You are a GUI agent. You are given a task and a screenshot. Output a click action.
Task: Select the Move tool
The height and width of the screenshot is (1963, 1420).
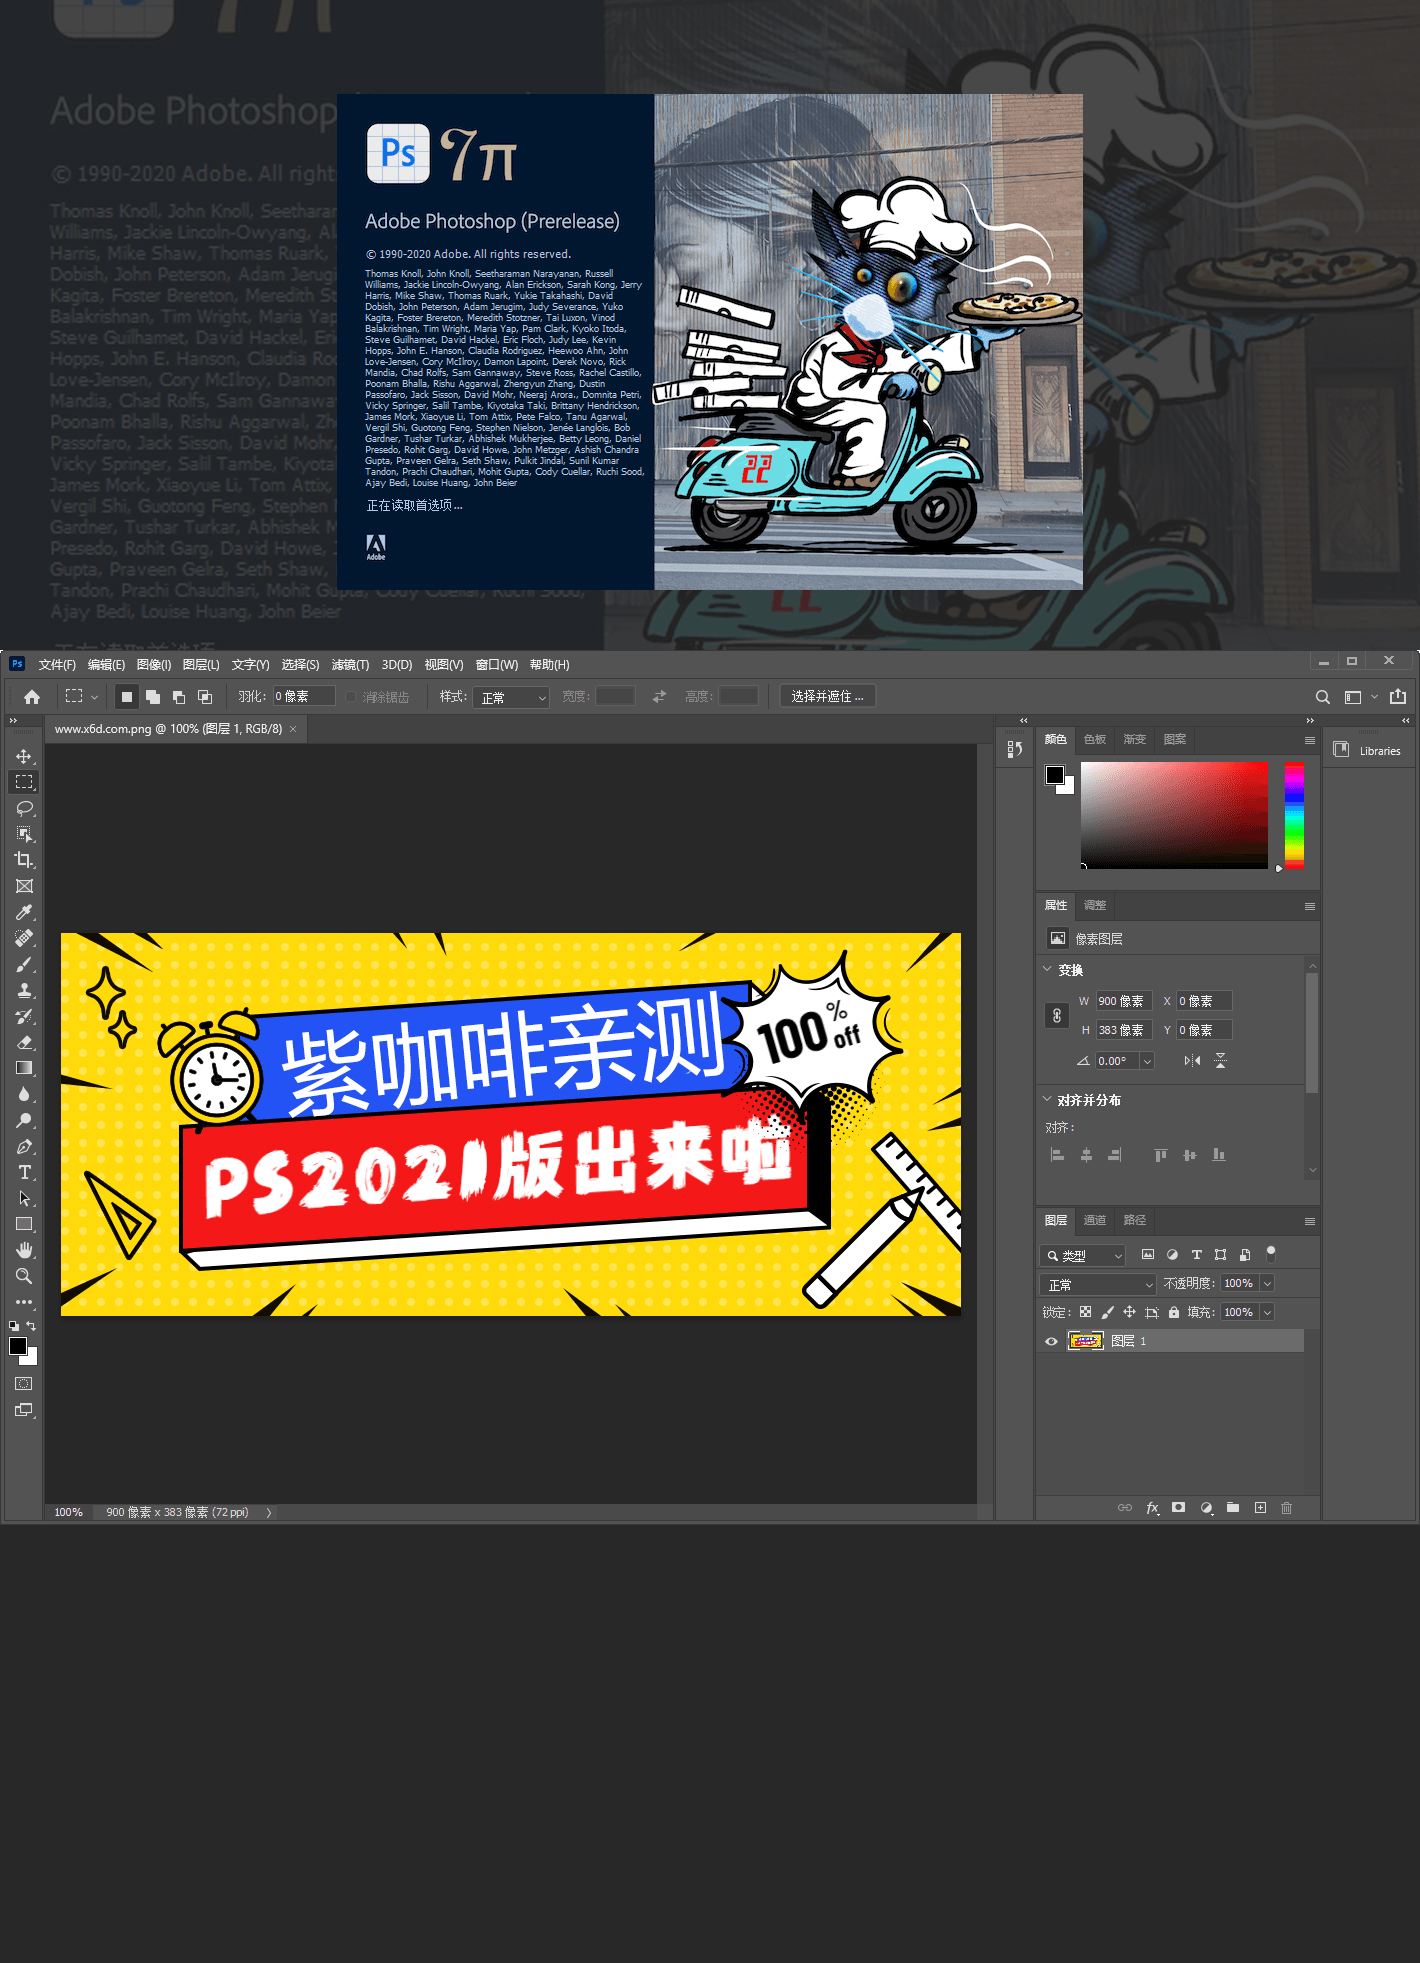tap(24, 756)
